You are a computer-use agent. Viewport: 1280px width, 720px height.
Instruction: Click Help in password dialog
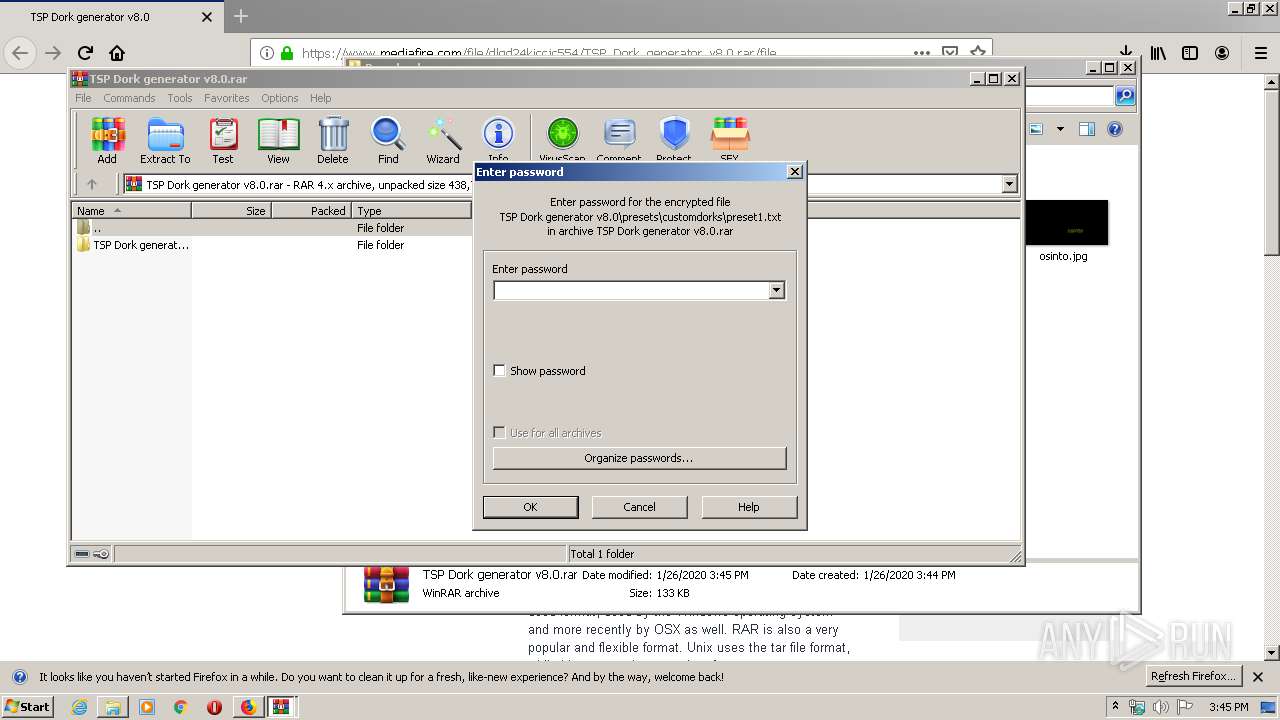pyautogui.click(x=749, y=507)
